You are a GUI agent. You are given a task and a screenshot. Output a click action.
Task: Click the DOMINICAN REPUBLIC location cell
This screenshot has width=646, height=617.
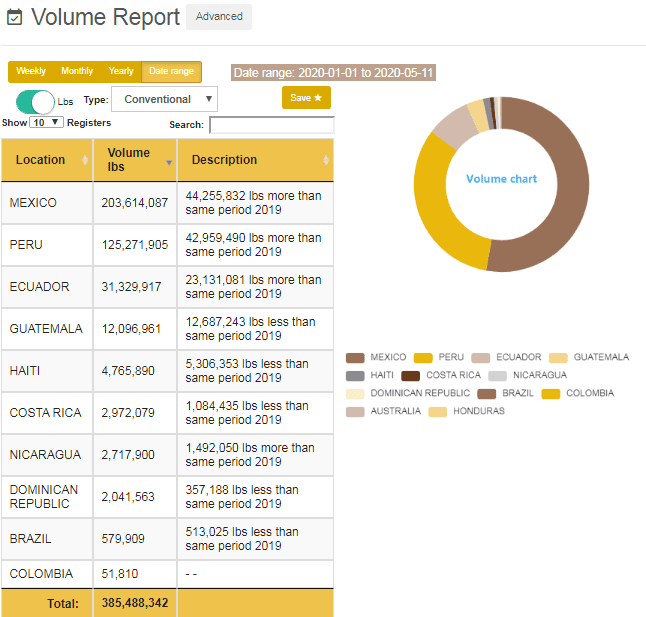coord(47,497)
